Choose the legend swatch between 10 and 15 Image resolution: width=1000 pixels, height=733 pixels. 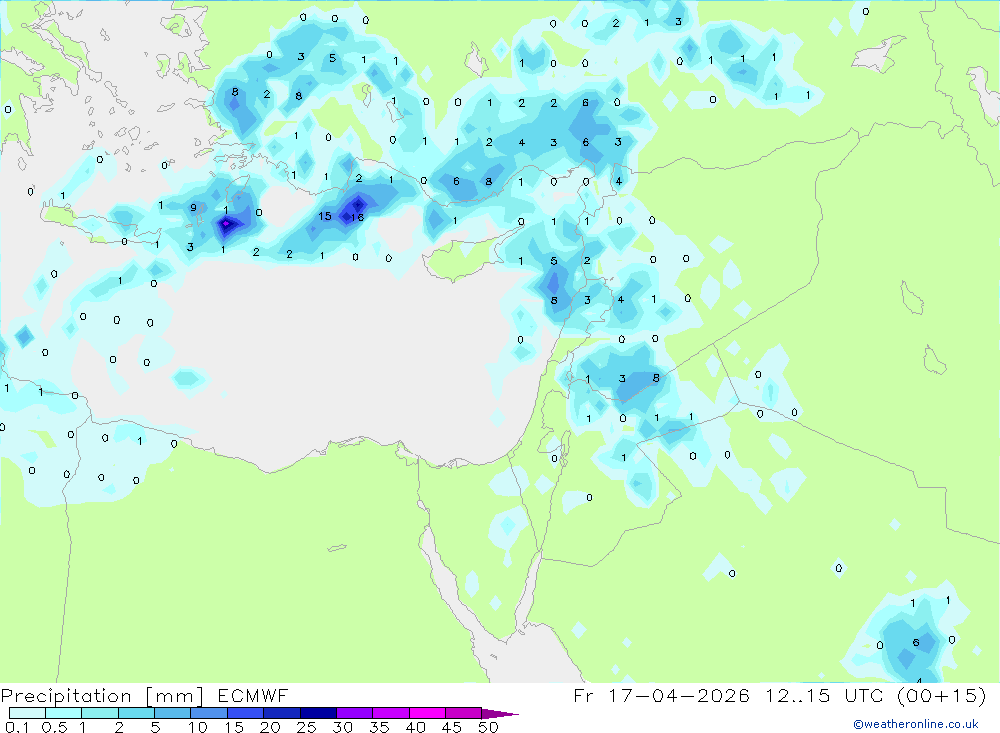point(209,713)
